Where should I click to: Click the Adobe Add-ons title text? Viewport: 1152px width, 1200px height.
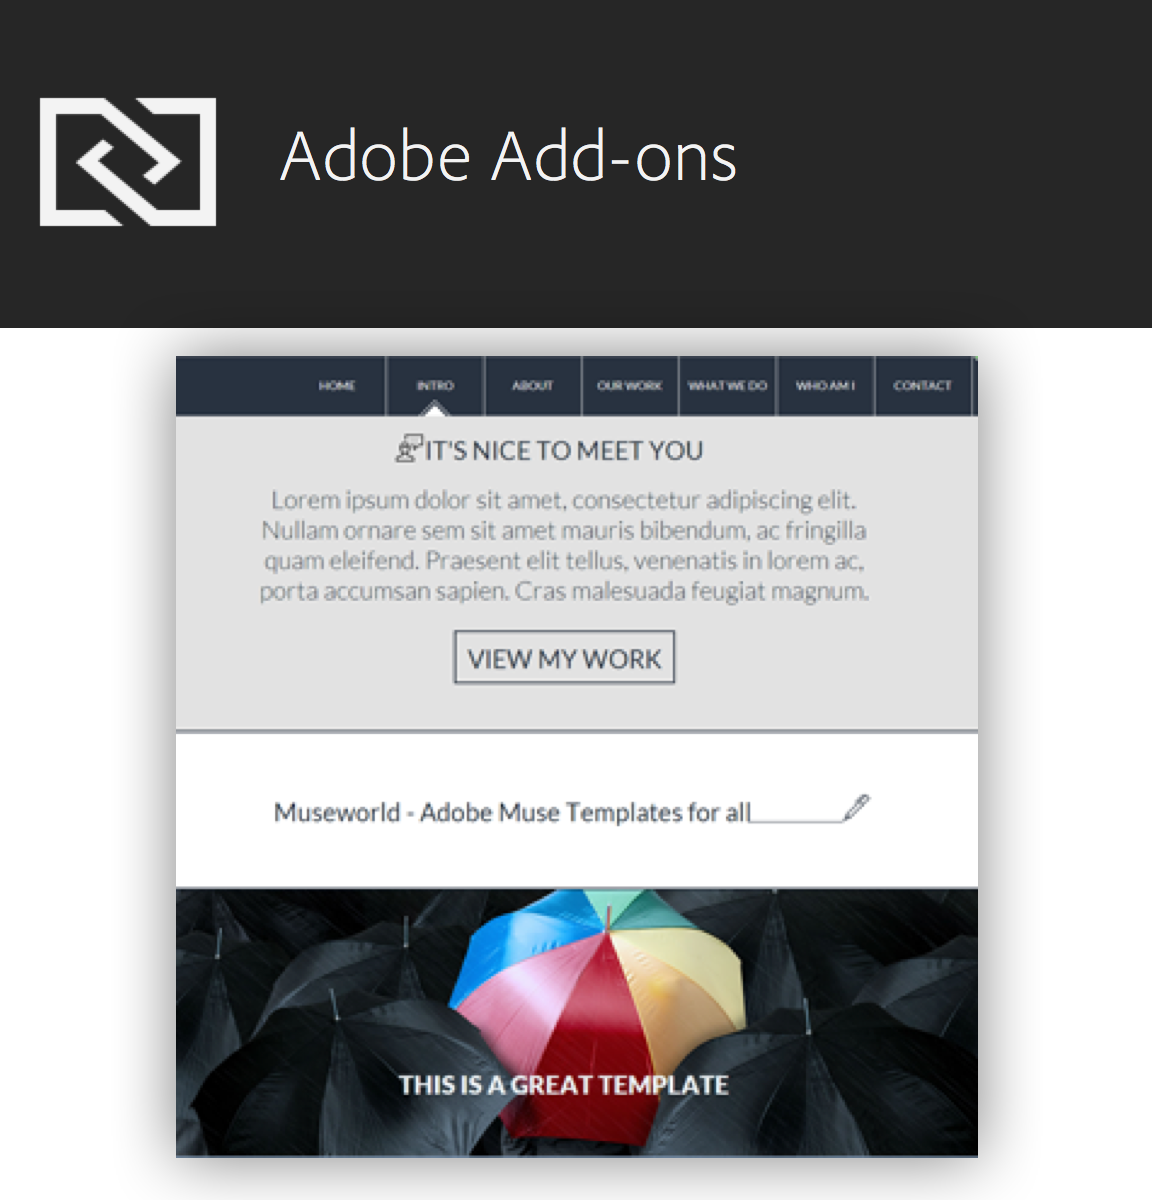(x=508, y=157)
